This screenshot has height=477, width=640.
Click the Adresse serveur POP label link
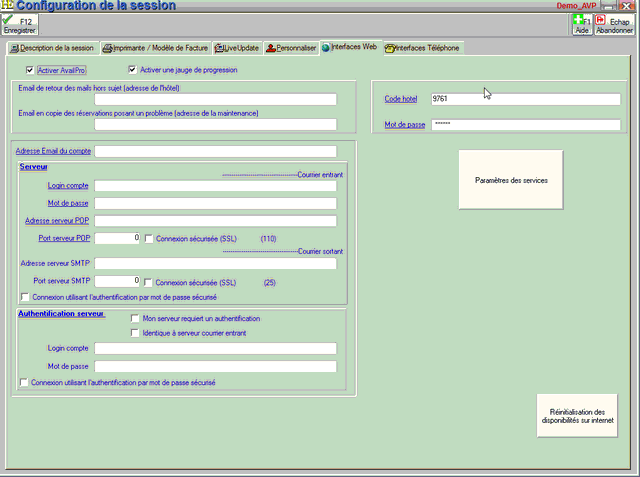(58, 220)
